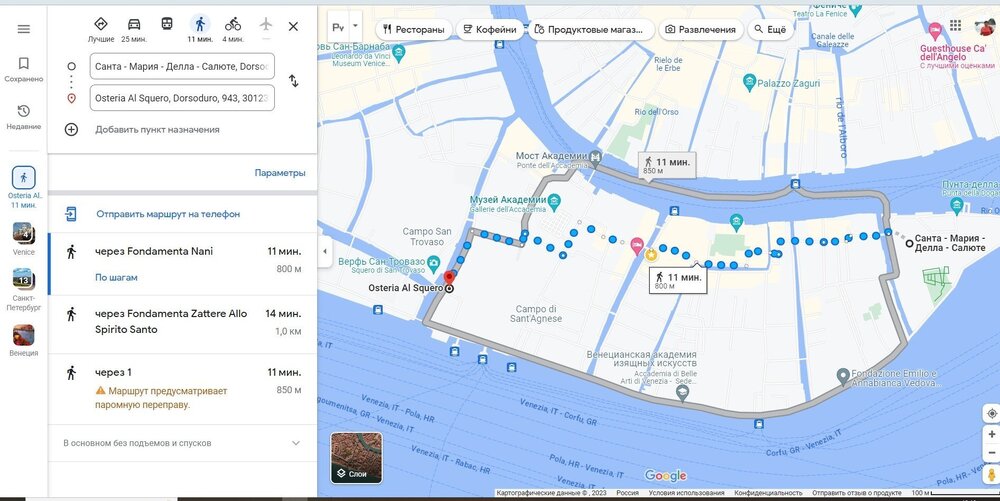Open Ещё more search categories
1000x501 pixels.
point(770,29)
